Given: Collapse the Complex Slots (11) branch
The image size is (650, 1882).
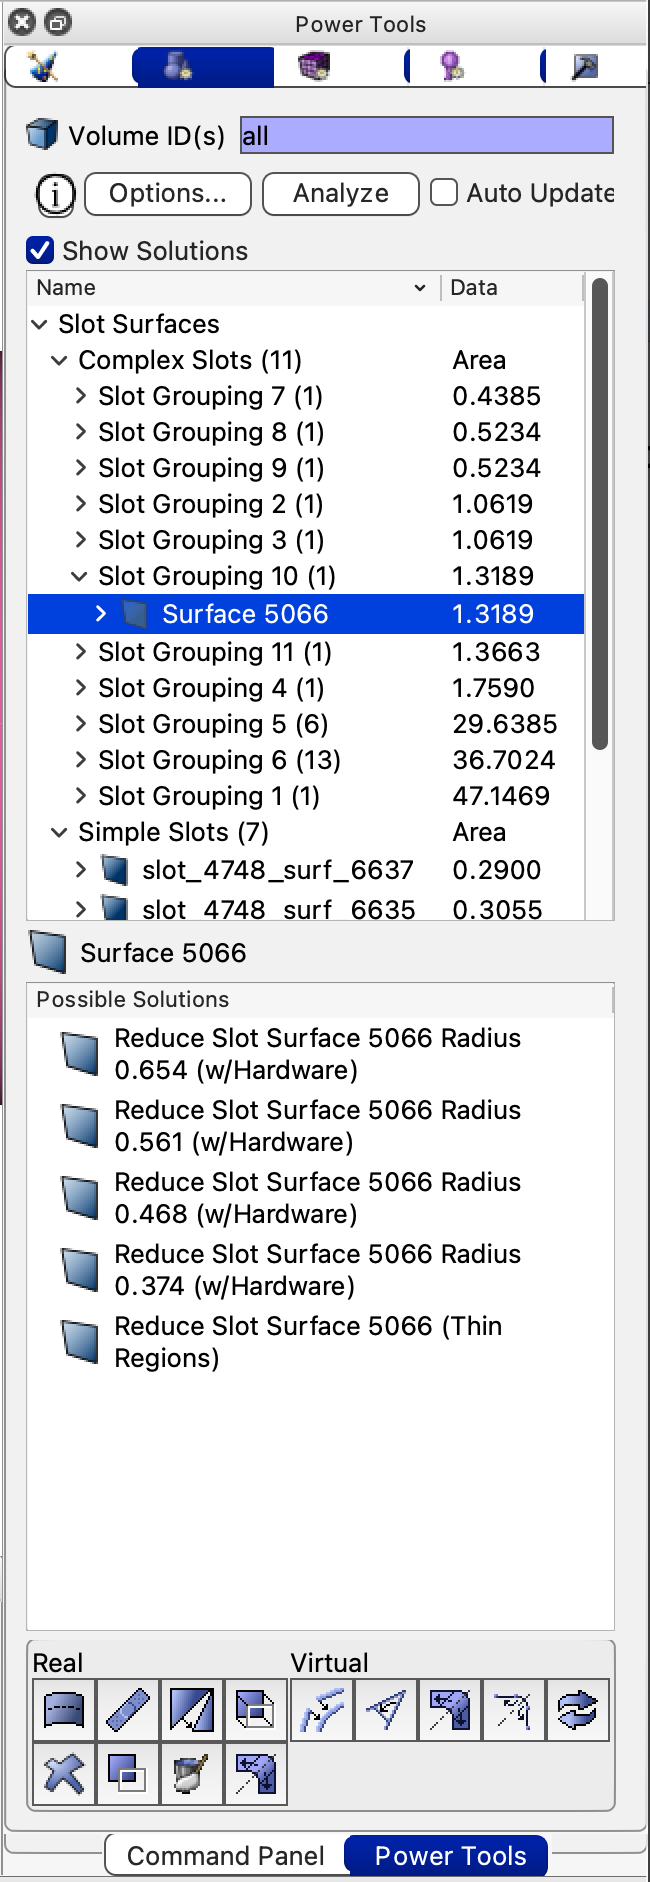Looking at the screenshot, I should click(x=60, y=360).
